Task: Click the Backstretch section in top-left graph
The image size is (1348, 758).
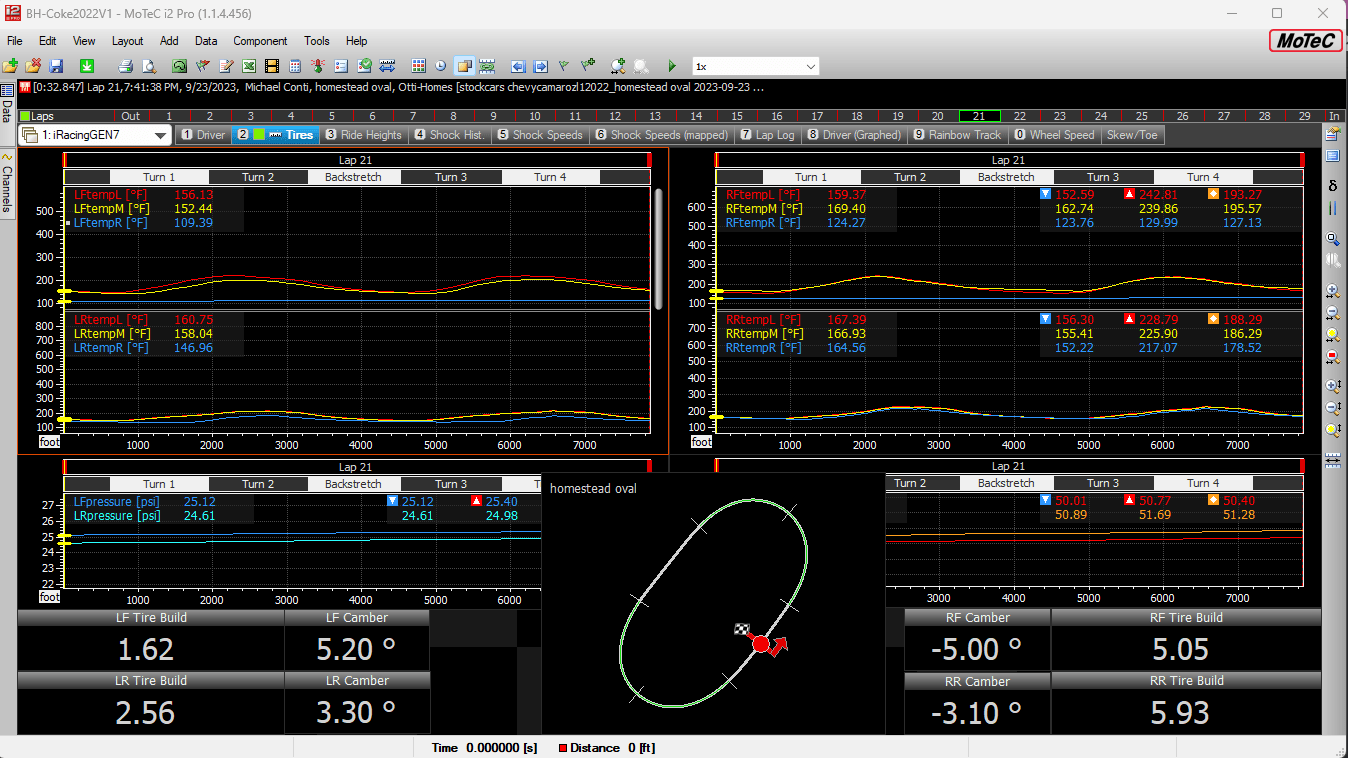Action: click(x=353, y=177)
